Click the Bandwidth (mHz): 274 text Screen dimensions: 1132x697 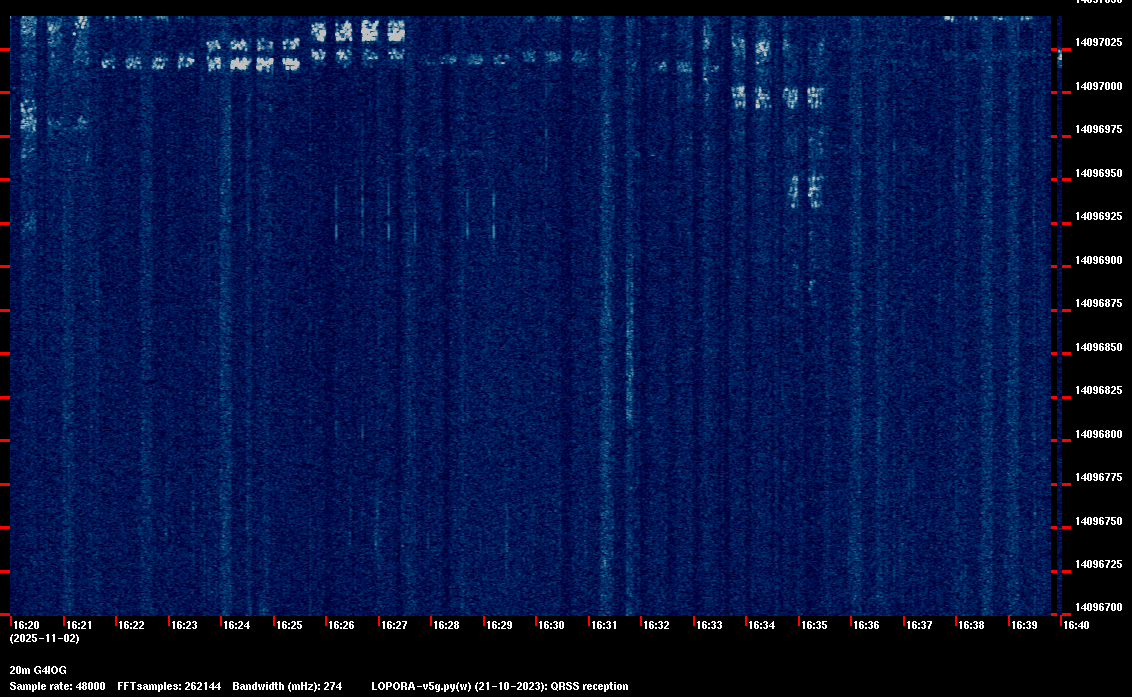(x=287, y=686)
